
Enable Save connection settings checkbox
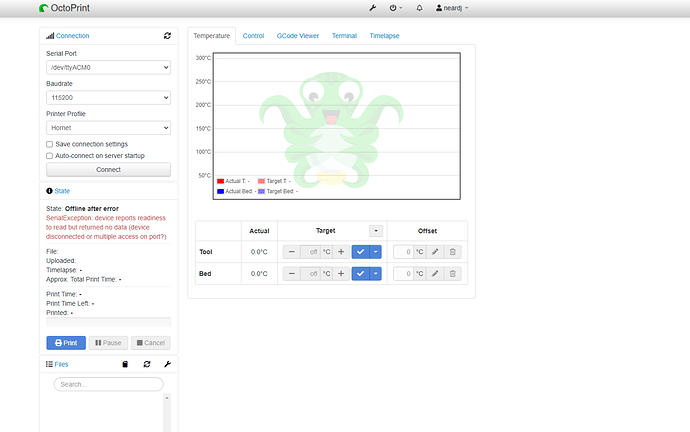tap(49, 144)
